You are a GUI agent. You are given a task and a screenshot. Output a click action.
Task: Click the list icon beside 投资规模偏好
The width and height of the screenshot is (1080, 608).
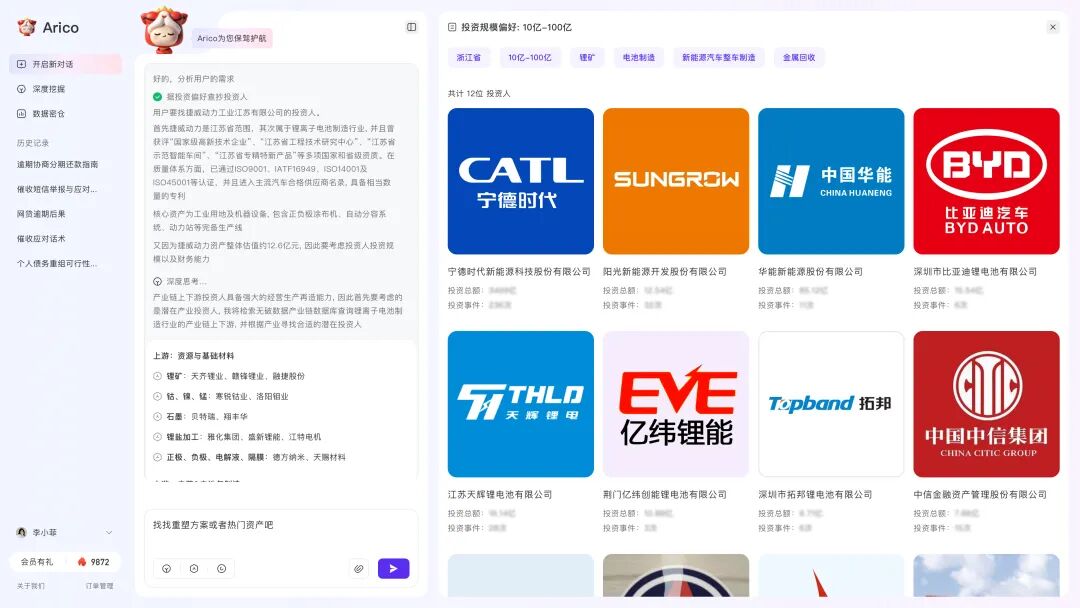(x=452, y=27)
